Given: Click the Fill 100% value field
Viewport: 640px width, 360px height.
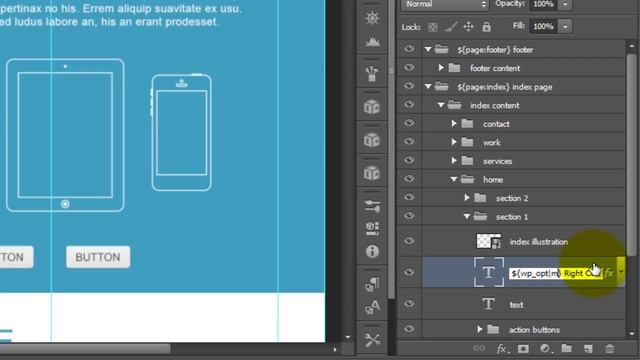Looking at the screenshot, I should (x=544, y=27).
